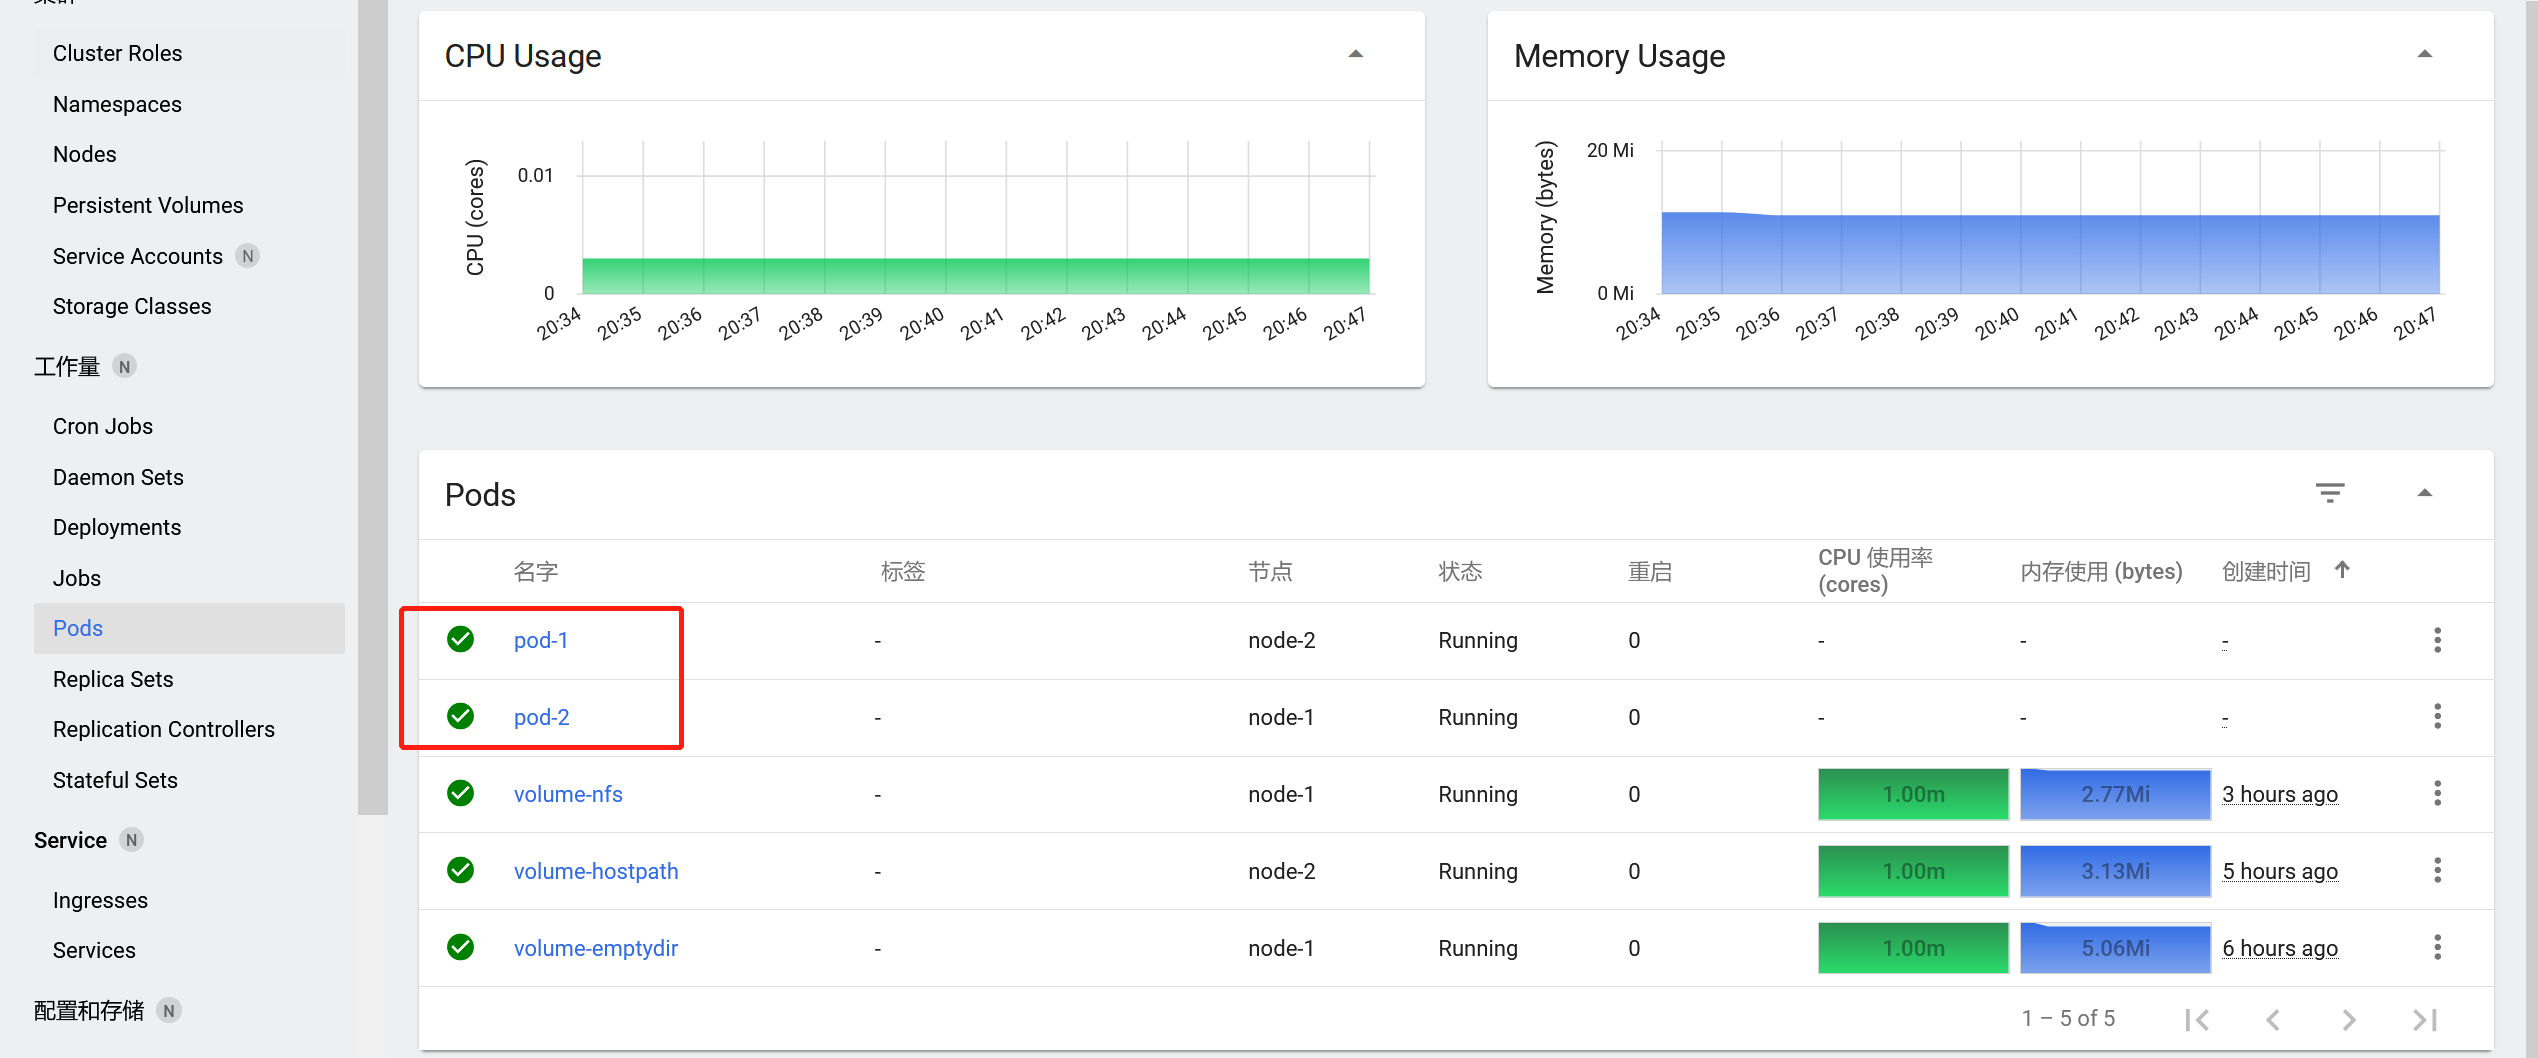Click the '3 hours ago' creation time
This screenshot has height=1058, width=2538.
[x=2280, y=794]
